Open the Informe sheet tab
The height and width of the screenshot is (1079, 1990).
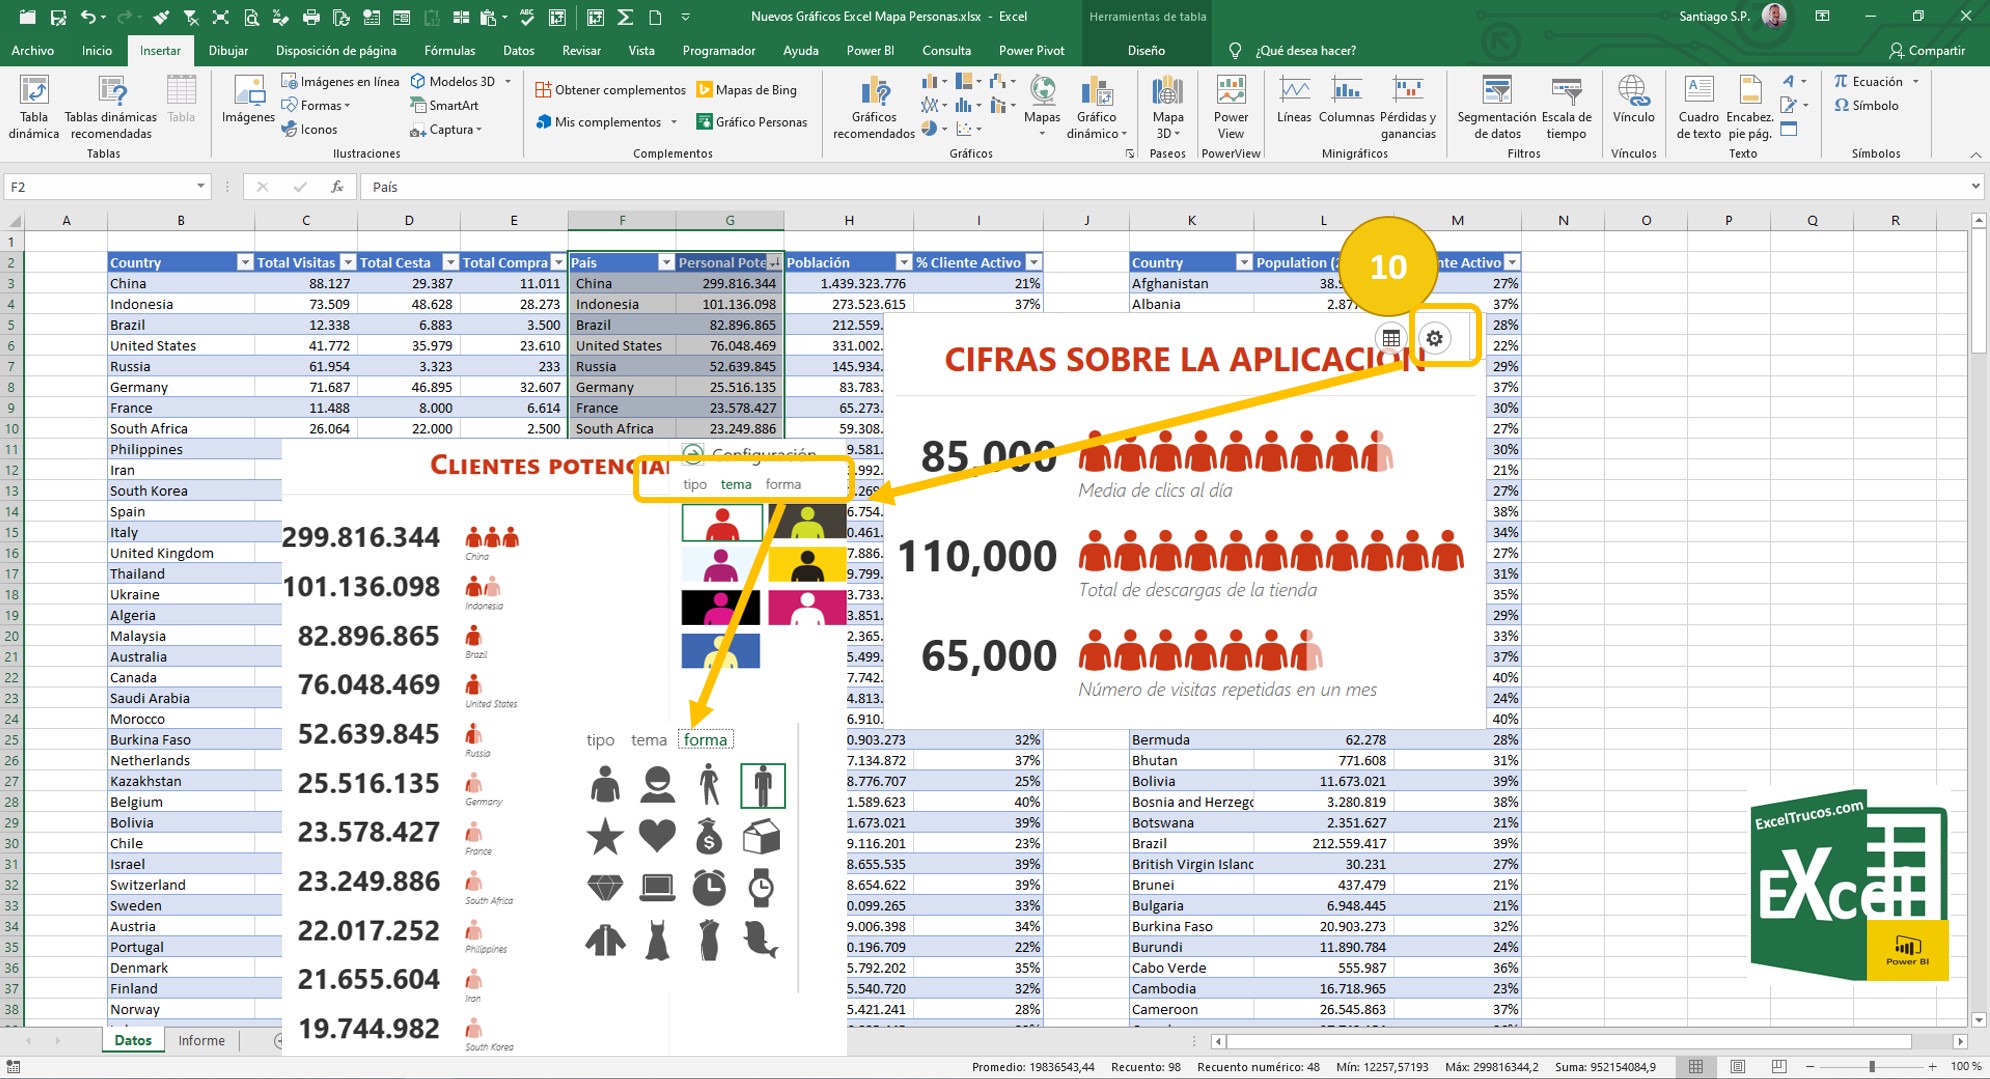pyautogui.click(x=201, y=1040)
